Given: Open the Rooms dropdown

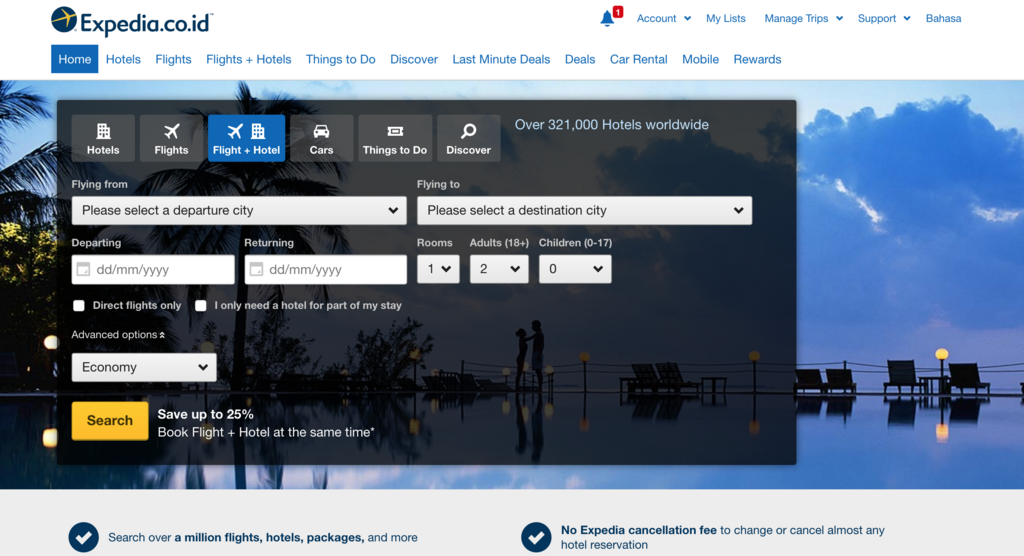Looking at the screenshot, I should (x=438, y=269).
